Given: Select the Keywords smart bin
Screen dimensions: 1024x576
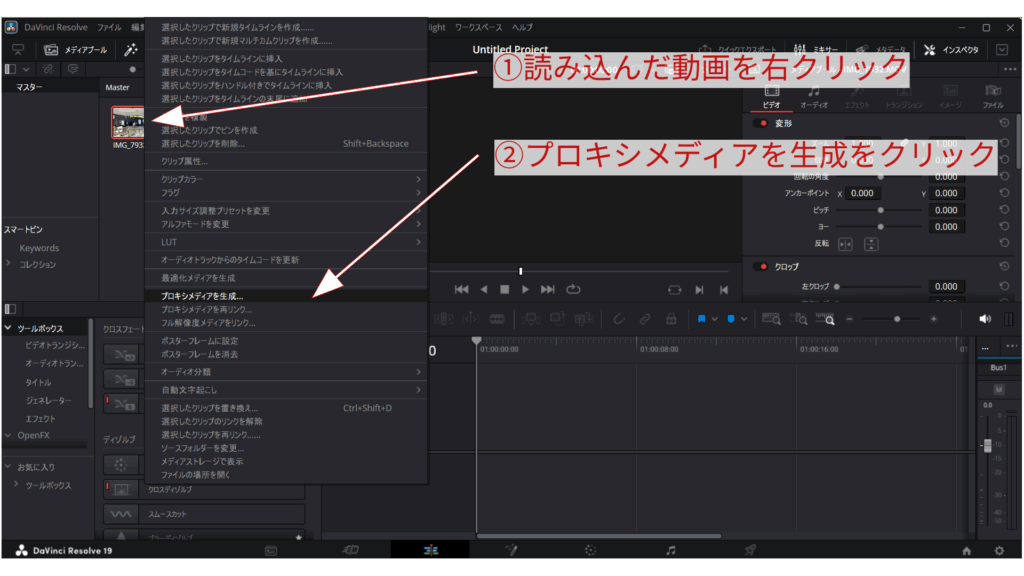Looking at the screenshot, I should (x=39, y=248).
